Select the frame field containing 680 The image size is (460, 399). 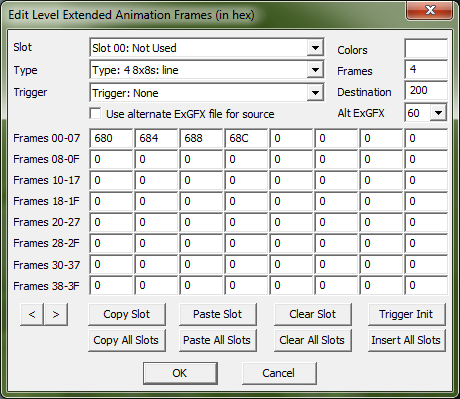coord(111,138)
